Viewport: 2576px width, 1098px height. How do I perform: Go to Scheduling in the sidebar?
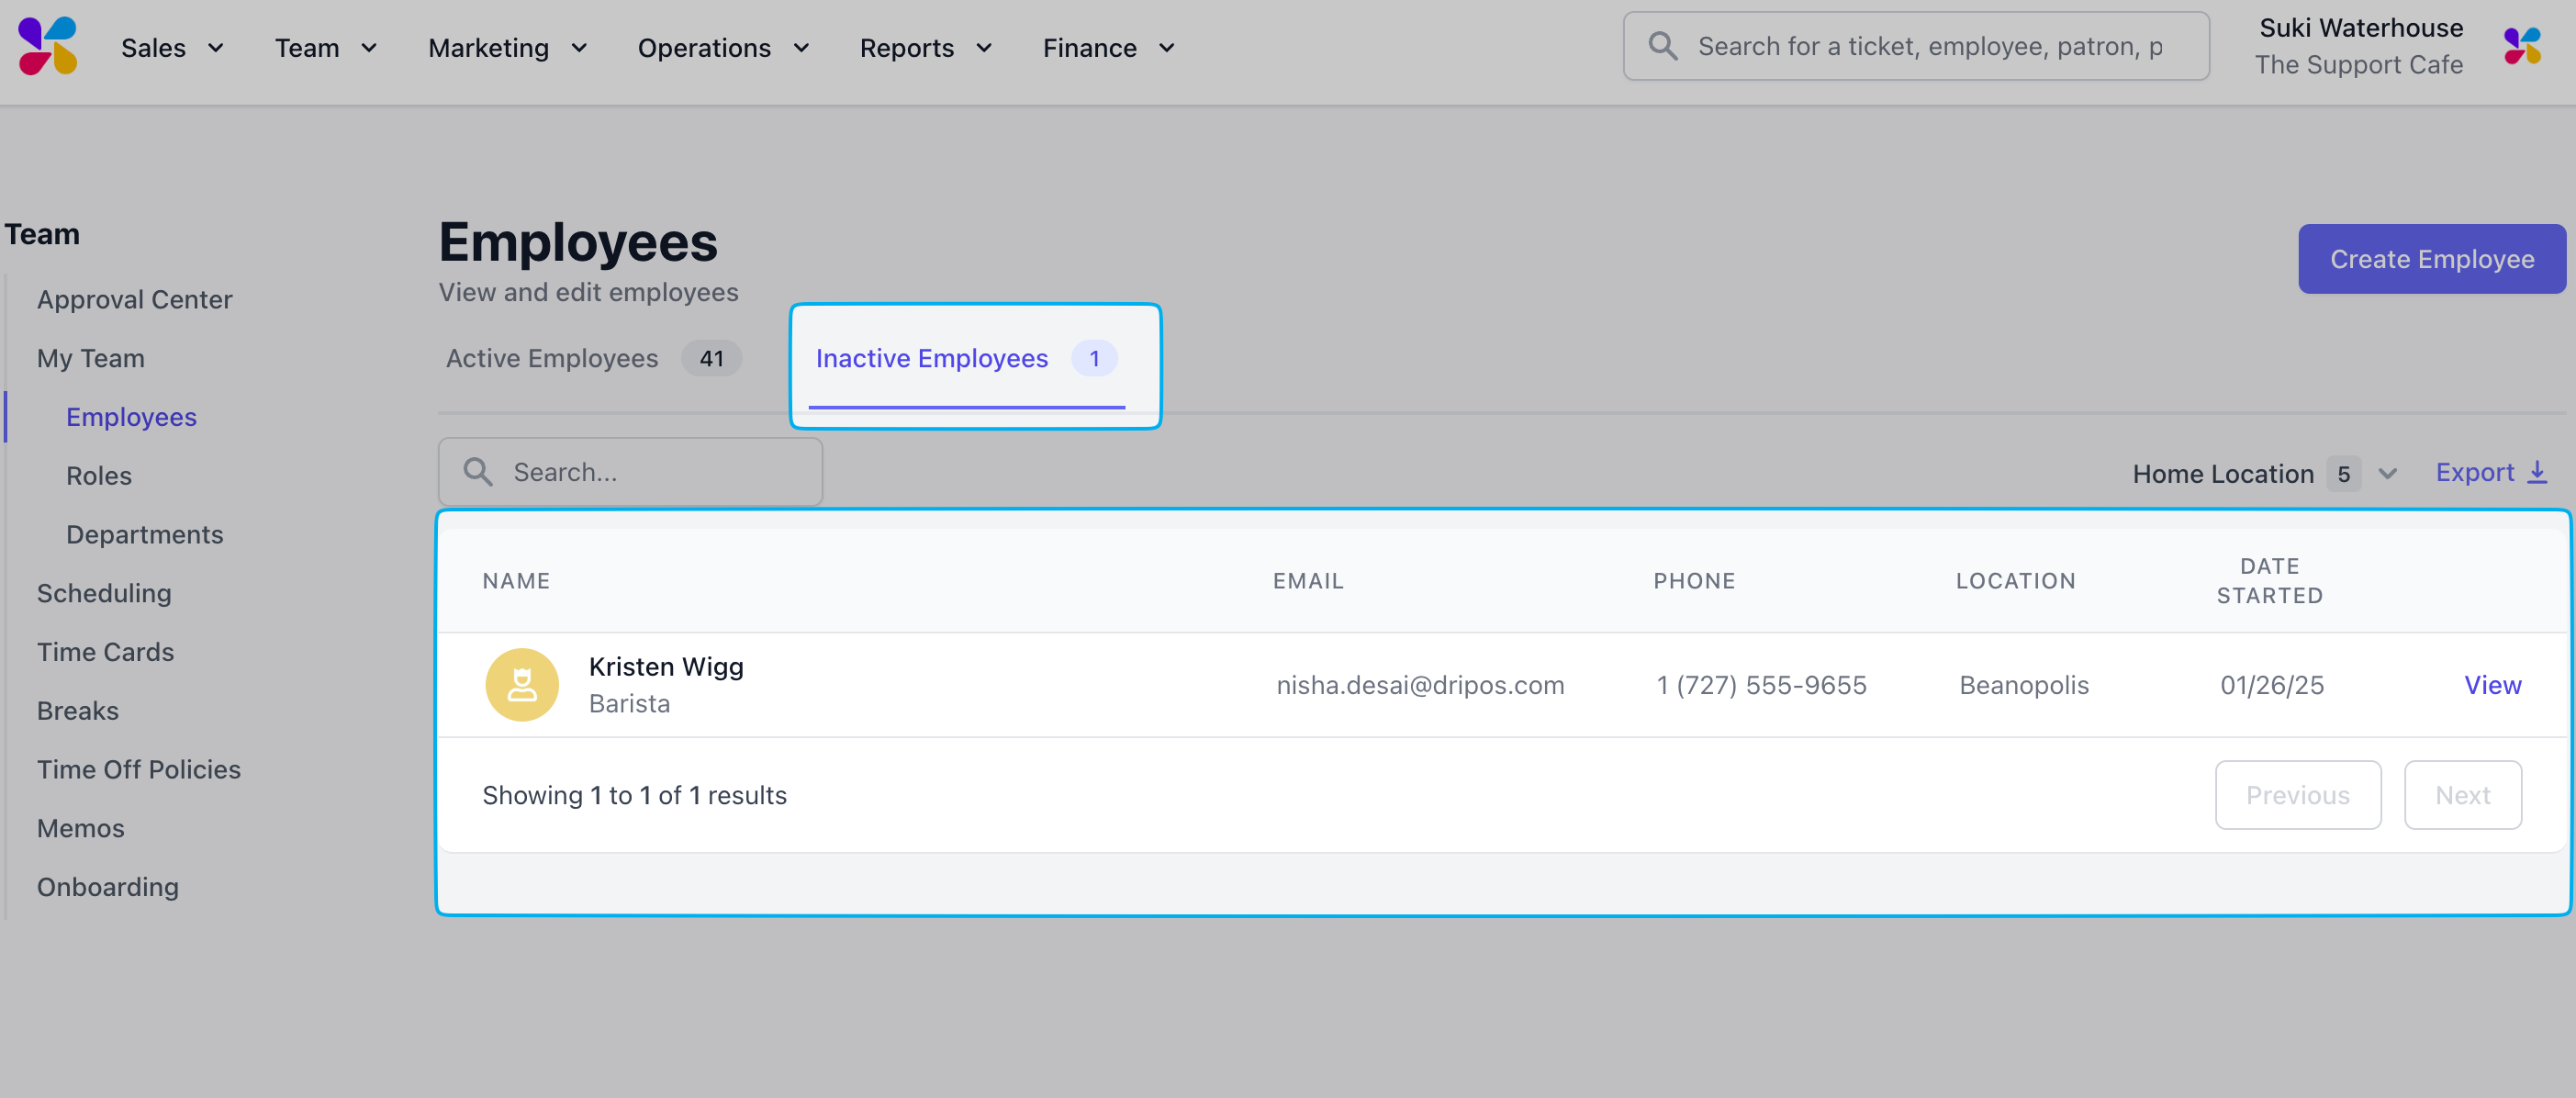104,593
